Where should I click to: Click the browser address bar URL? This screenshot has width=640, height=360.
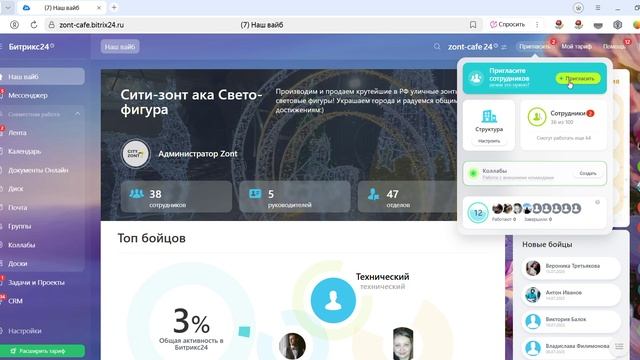[91, 25]
